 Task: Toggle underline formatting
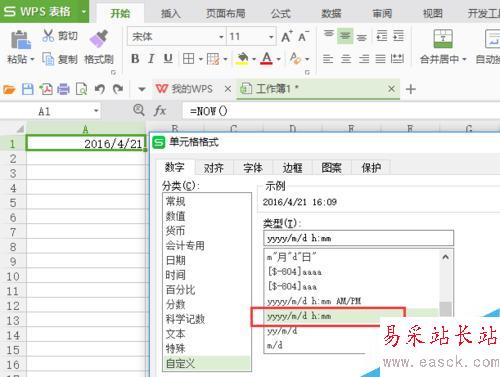[168, 59]
